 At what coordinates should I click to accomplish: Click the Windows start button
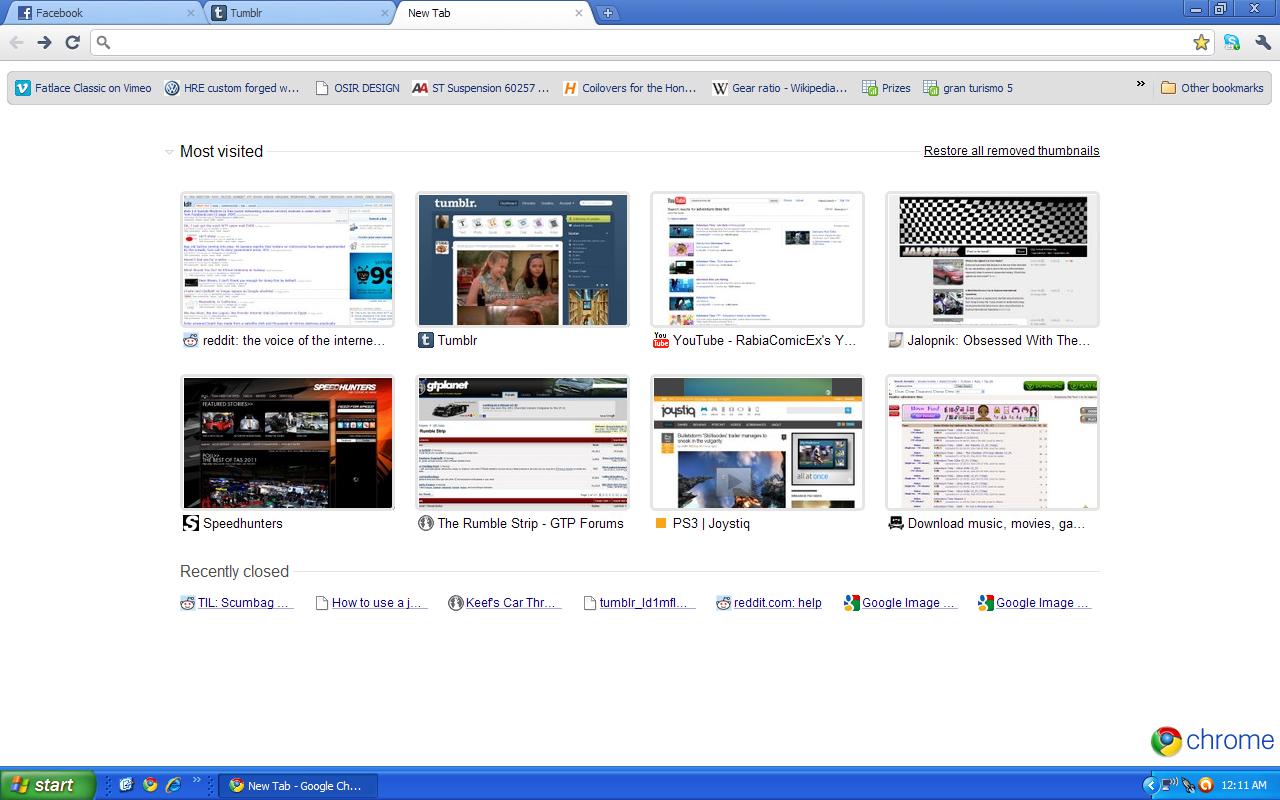coord(47,785)
